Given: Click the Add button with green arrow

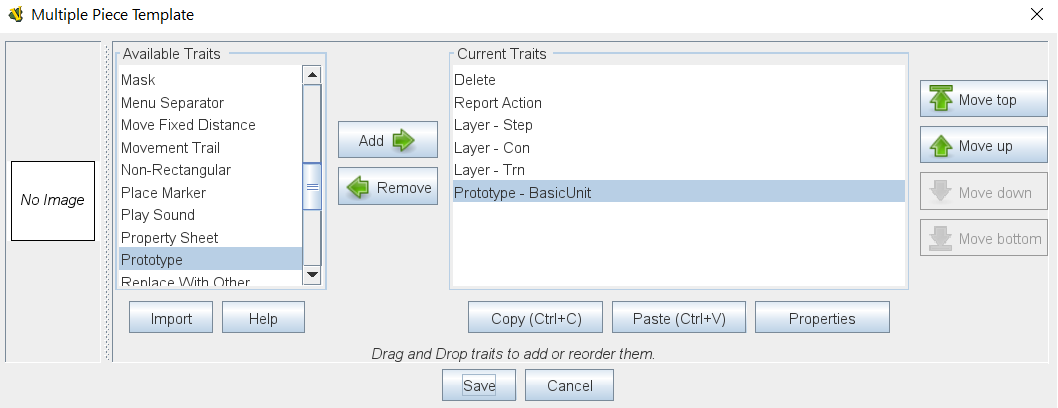Looking at the screenshot, I should [387, 141].
